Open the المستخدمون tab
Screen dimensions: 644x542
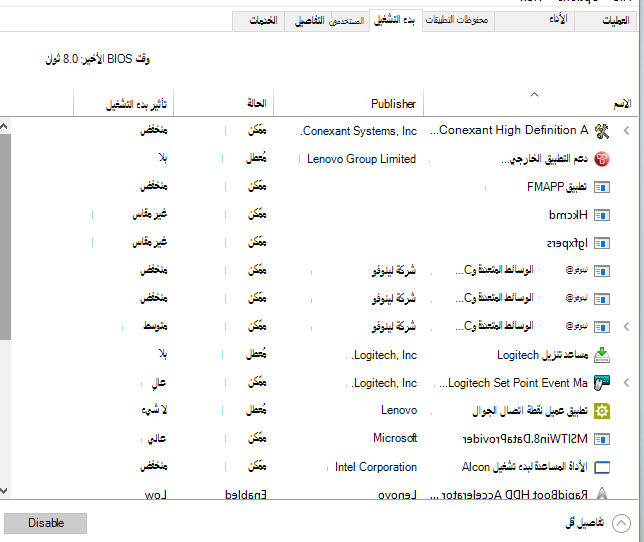coord(347,21)
